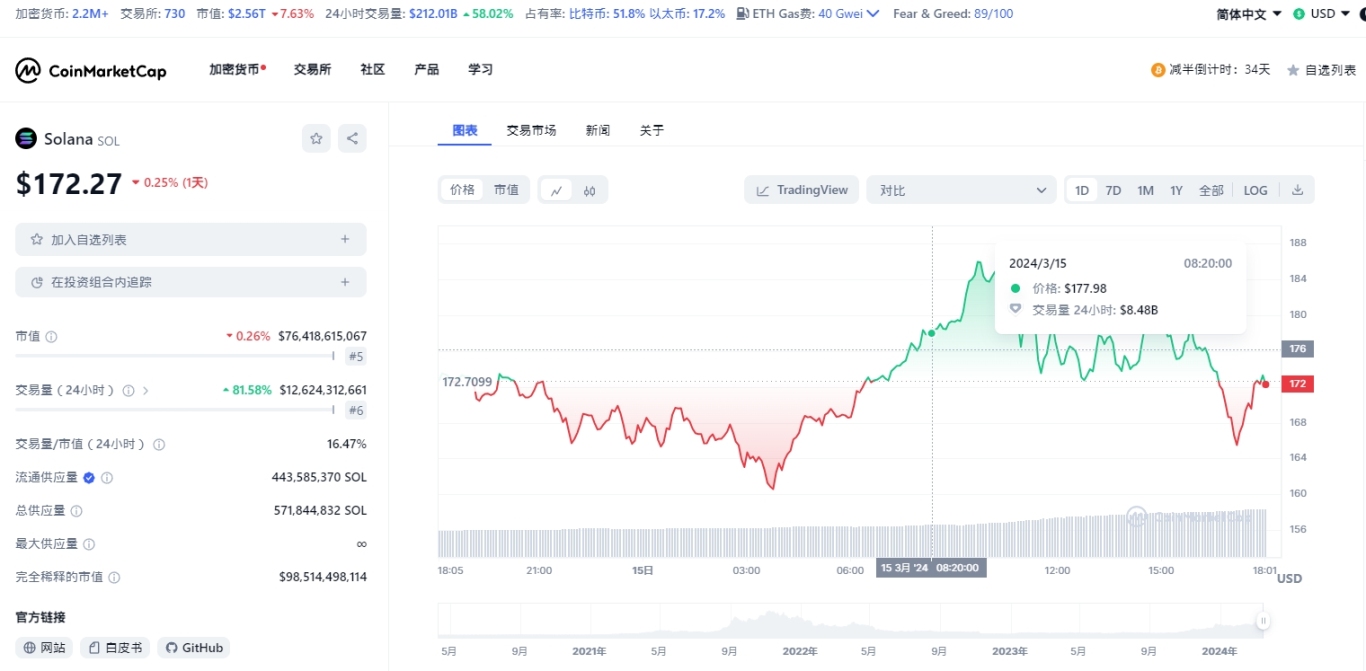Image resolution: width=1366 pixels, height=671 pixels.
Task: Expand 交易量（24小时）chevron arrow
Action: coord(146,391)
